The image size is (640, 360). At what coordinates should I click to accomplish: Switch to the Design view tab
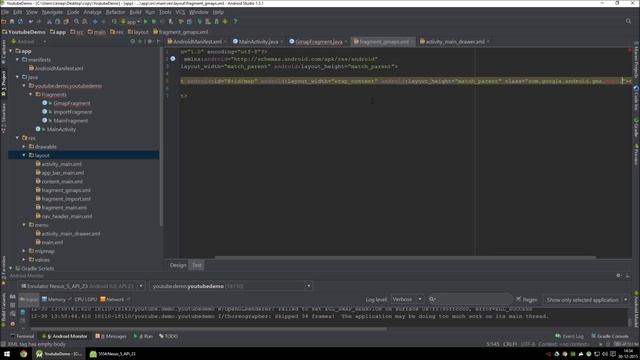pyautogui.click(x=178, y=265)
